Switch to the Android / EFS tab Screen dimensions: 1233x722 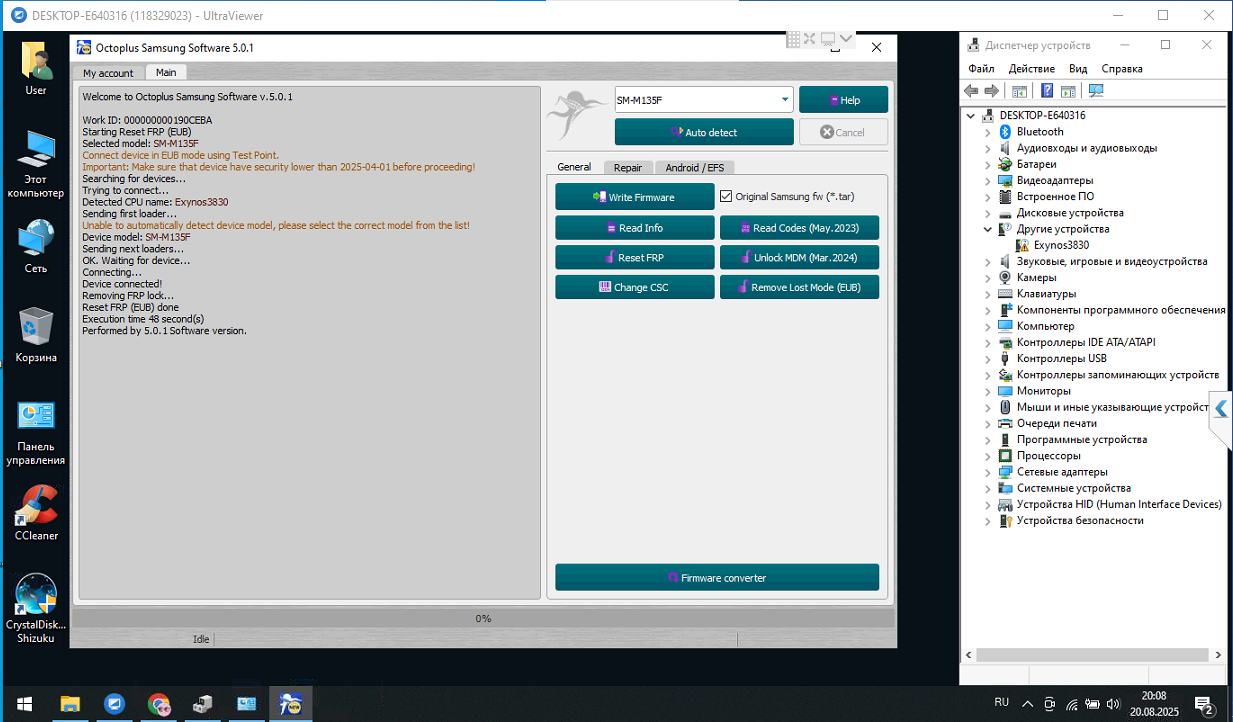tap(694, 167)
